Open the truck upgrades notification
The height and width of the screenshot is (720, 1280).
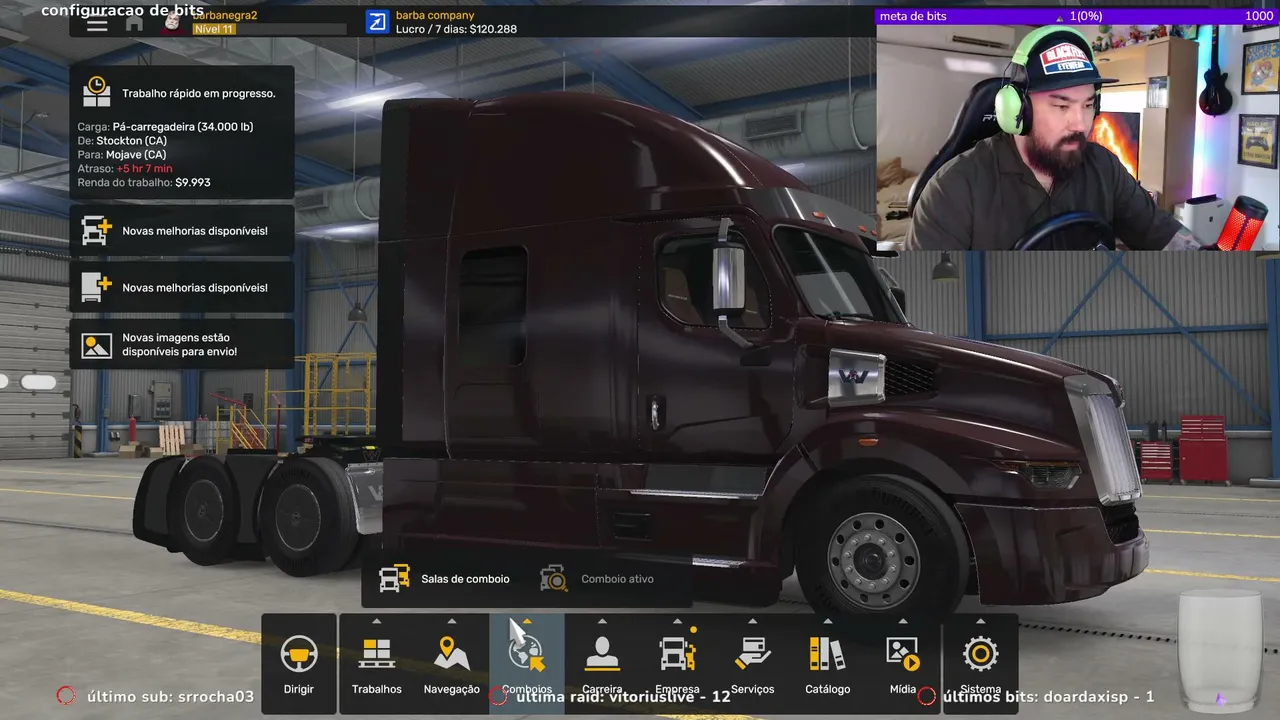[x=182, y=231]
